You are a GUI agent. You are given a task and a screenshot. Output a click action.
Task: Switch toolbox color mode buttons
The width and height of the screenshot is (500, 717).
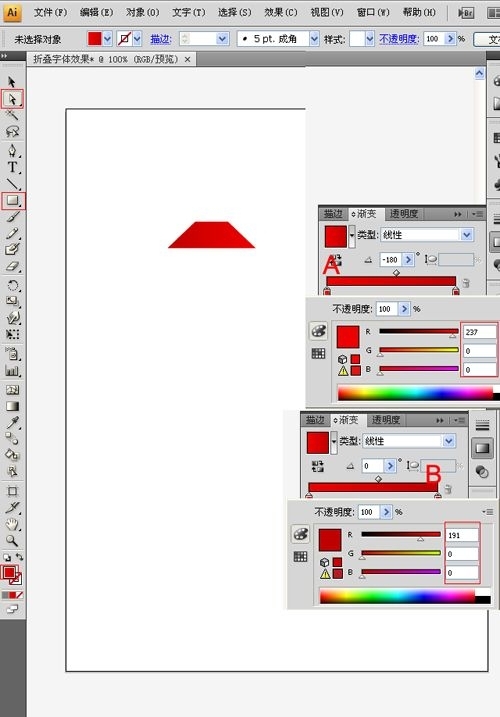point(12,595)
